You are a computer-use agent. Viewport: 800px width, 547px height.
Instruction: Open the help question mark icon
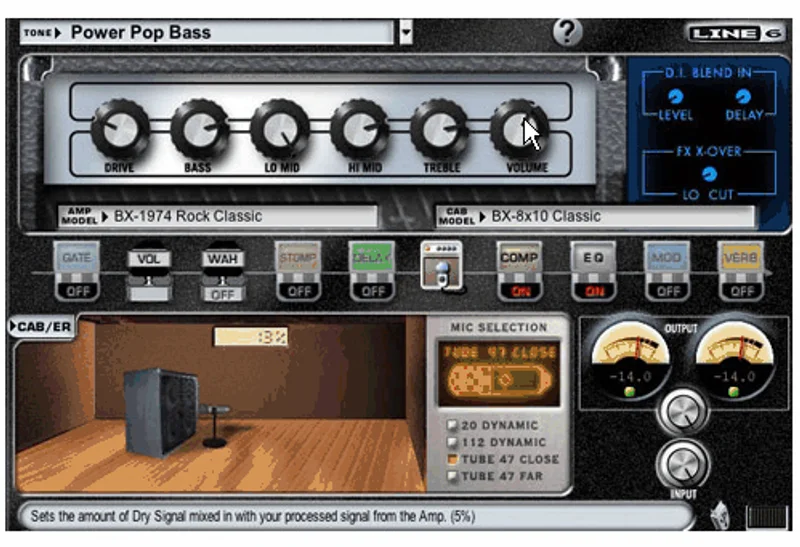(x=567, y=33)
